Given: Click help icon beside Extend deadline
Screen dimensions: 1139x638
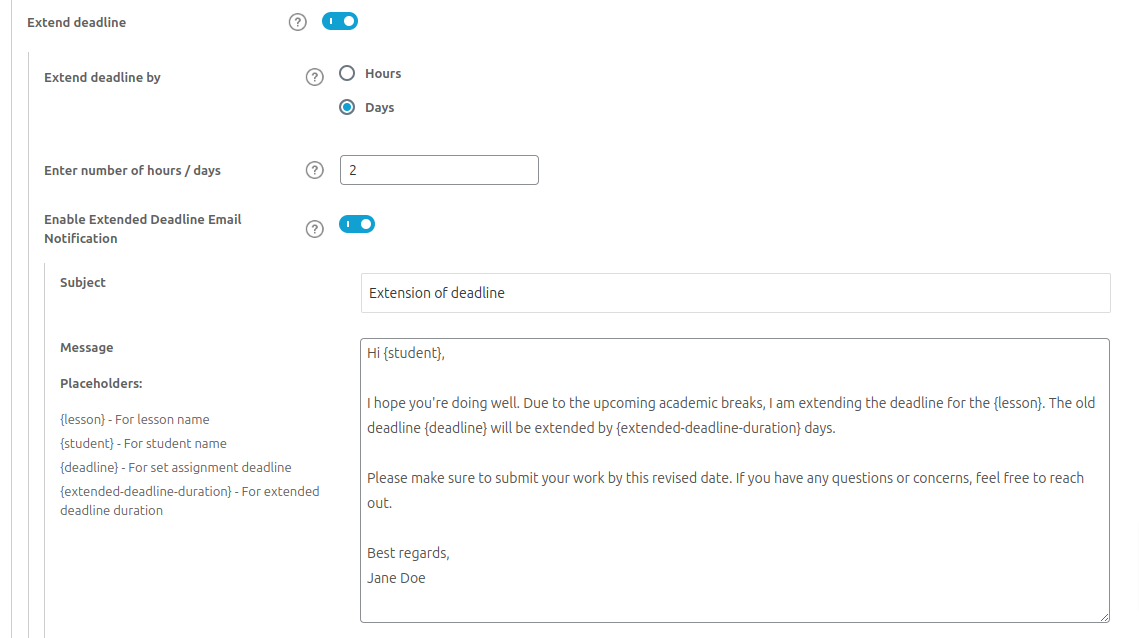Looking at the screenshot, I should (x=297, y=22).
